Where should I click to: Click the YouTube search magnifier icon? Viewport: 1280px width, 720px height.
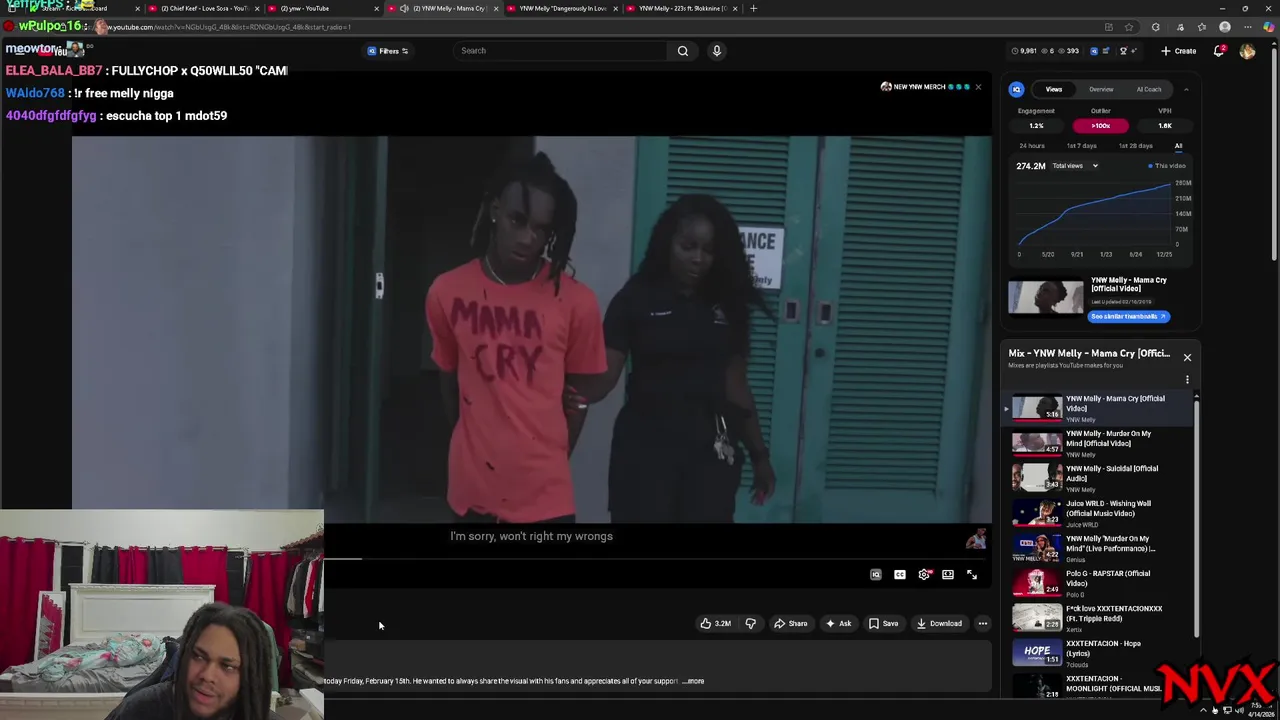683,51
